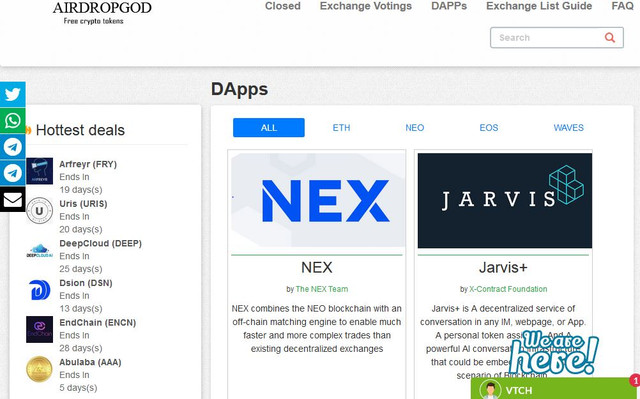Click the Hottest deals flame icon
This screenshot has width=640, height=399.
28,130
